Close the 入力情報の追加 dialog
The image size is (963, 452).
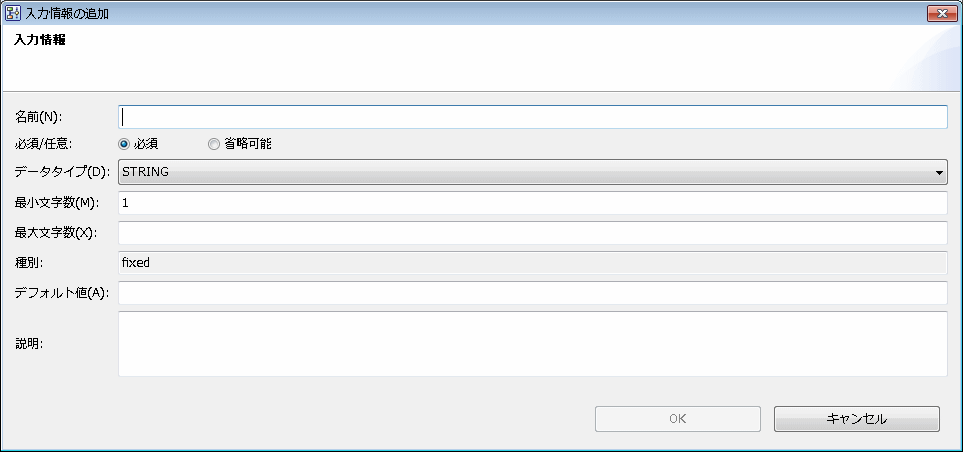[942, 13]
